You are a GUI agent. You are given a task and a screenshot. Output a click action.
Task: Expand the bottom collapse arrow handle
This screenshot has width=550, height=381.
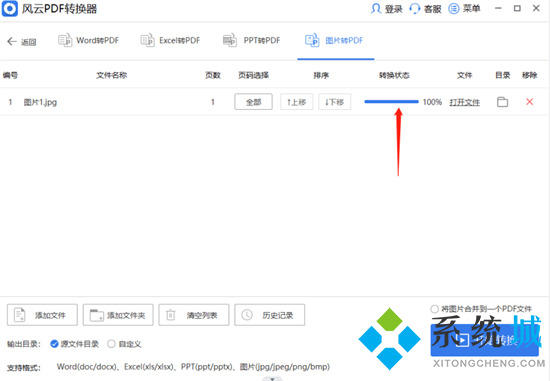pyautogui.click(x=272, y=379)
